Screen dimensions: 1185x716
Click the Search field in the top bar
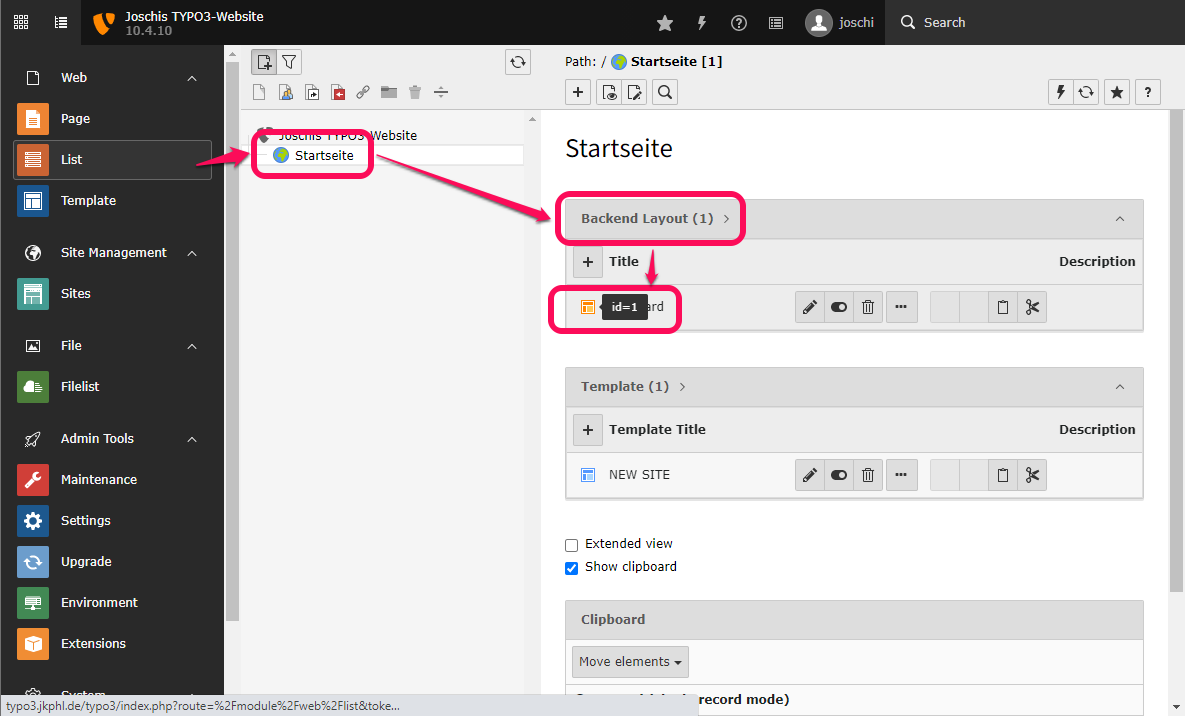point(944,22)
